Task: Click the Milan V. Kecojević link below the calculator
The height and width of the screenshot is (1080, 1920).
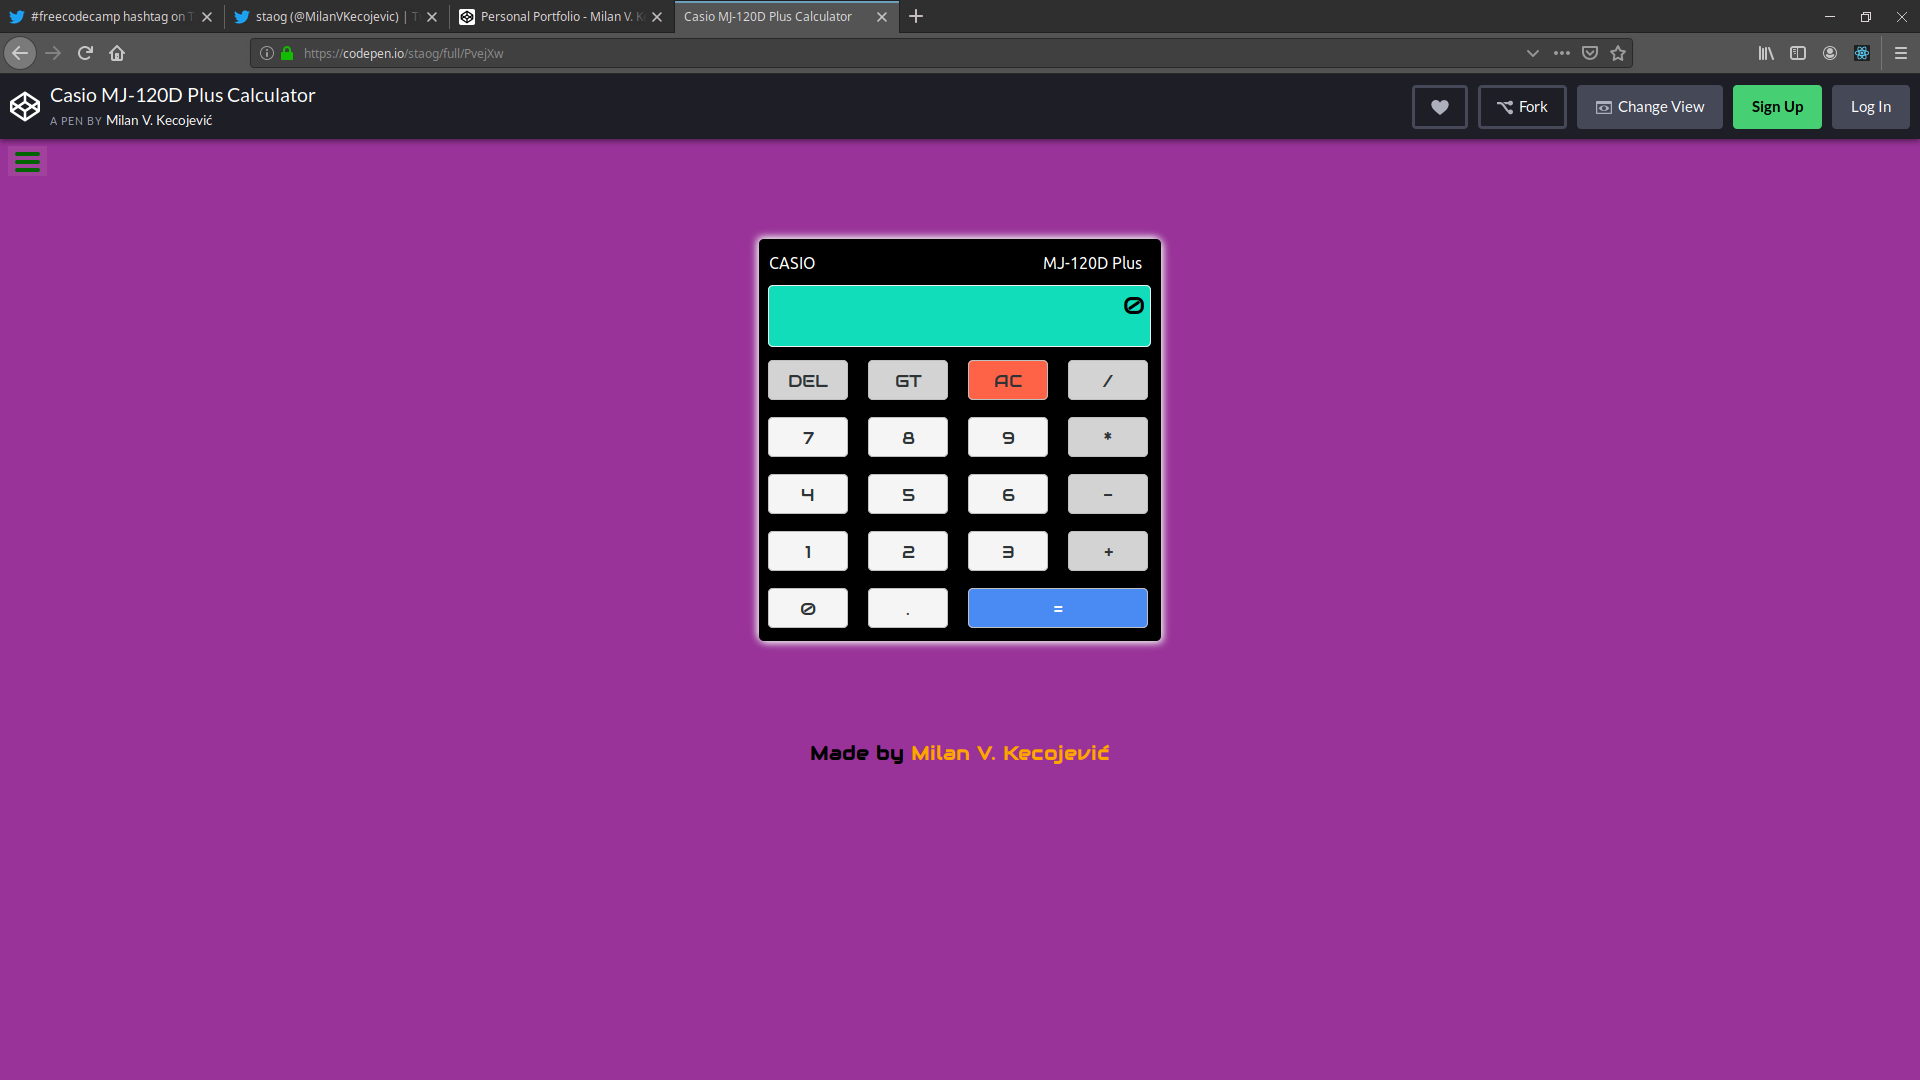Action: click(1010, 753)
